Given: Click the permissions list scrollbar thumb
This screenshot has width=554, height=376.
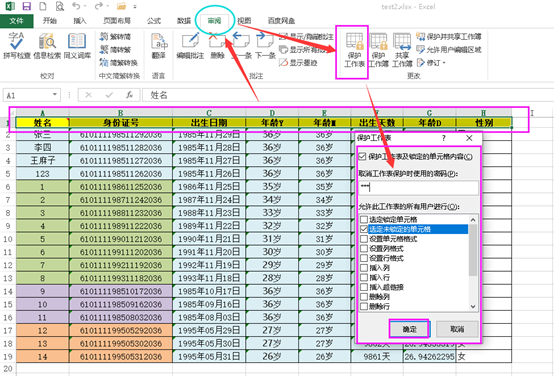Looking at the screenshot, I should (x=473, y=250).
